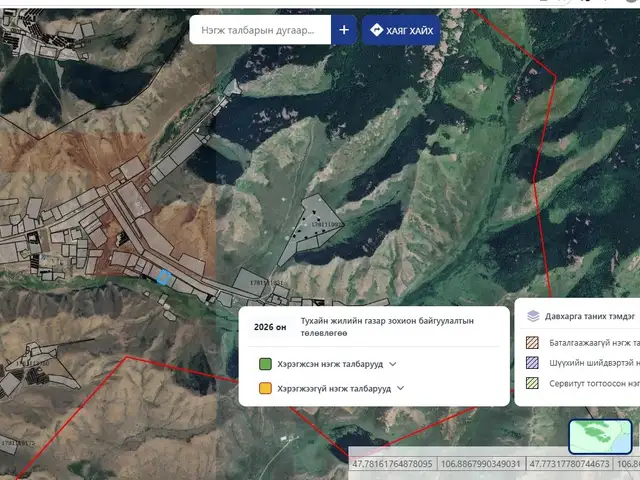Select the 2026 он year label
Screen dimensions: 640x480
click(x=270, y=327)
